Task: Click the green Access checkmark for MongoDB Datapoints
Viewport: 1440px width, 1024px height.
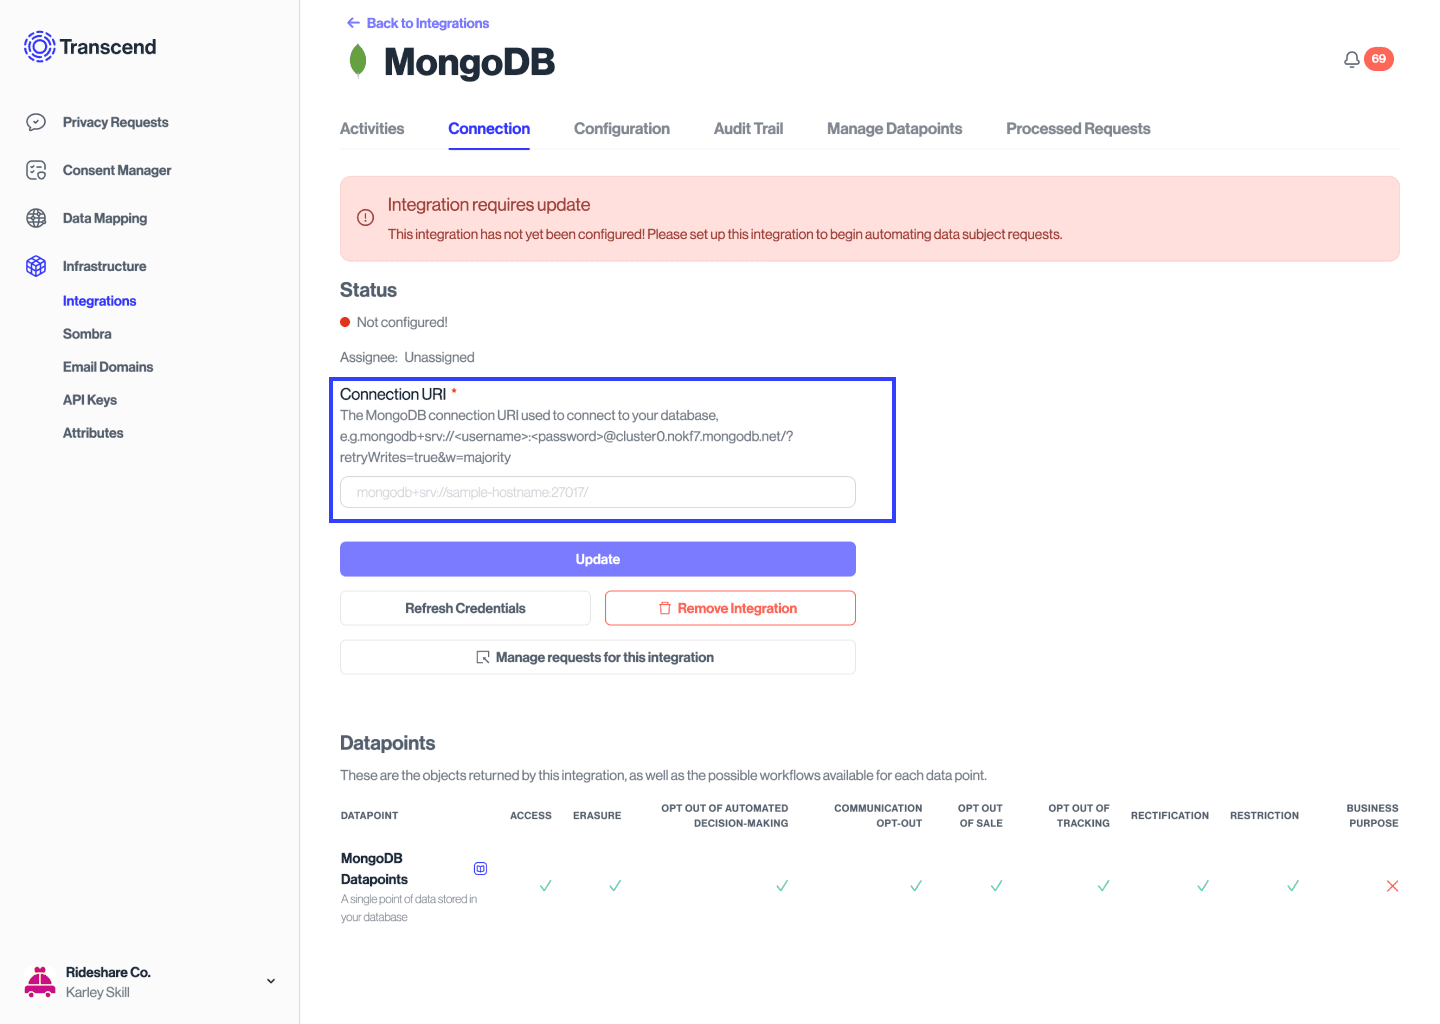Action: (x=545, y=886)
